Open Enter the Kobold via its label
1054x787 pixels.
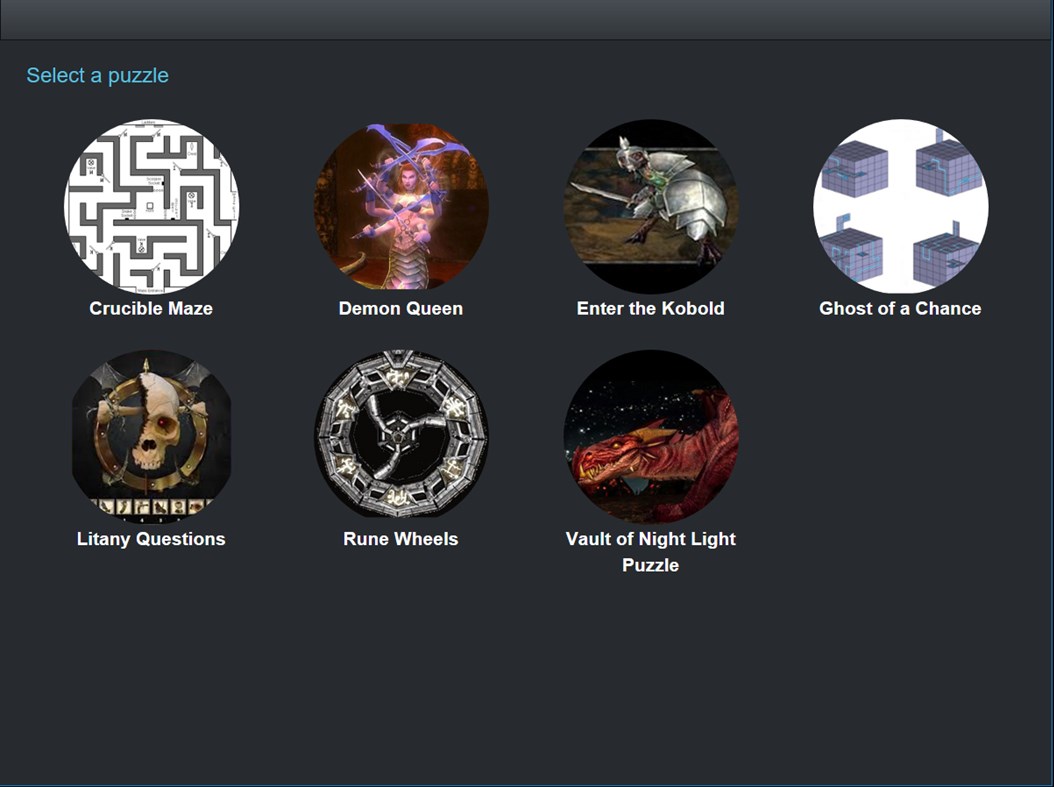click(651, 308)
